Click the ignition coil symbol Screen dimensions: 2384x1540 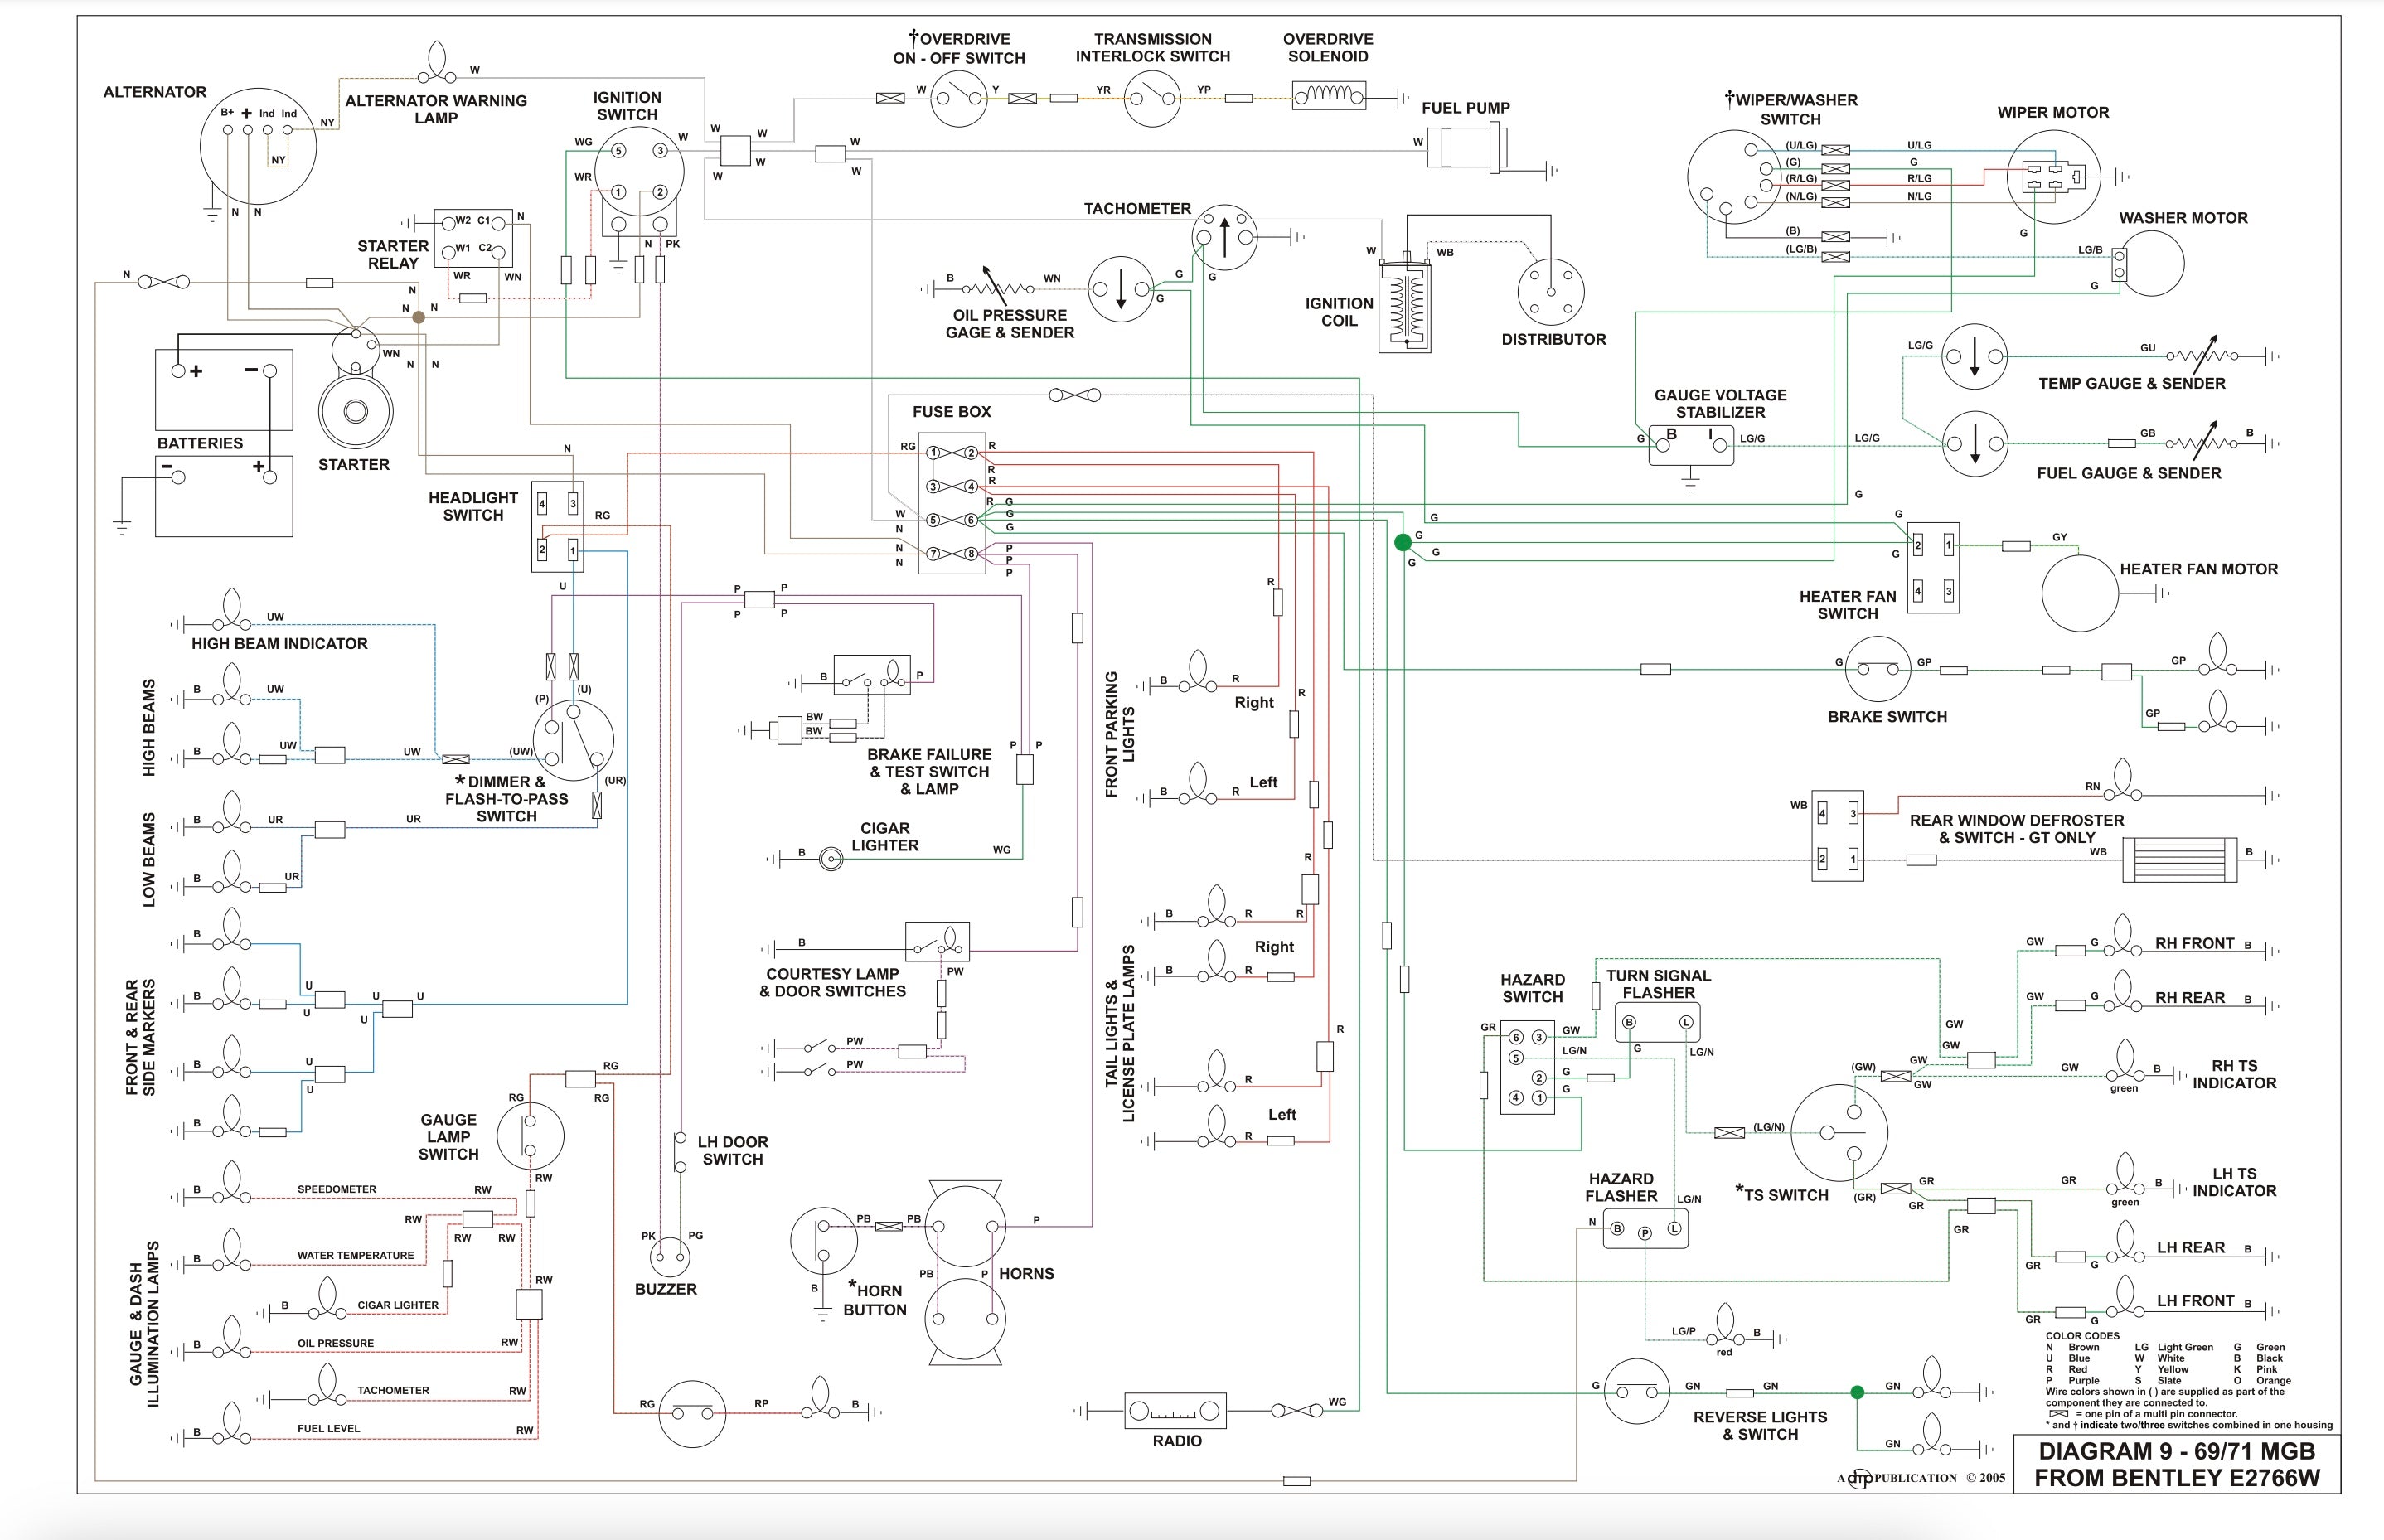click(1404, 305)
